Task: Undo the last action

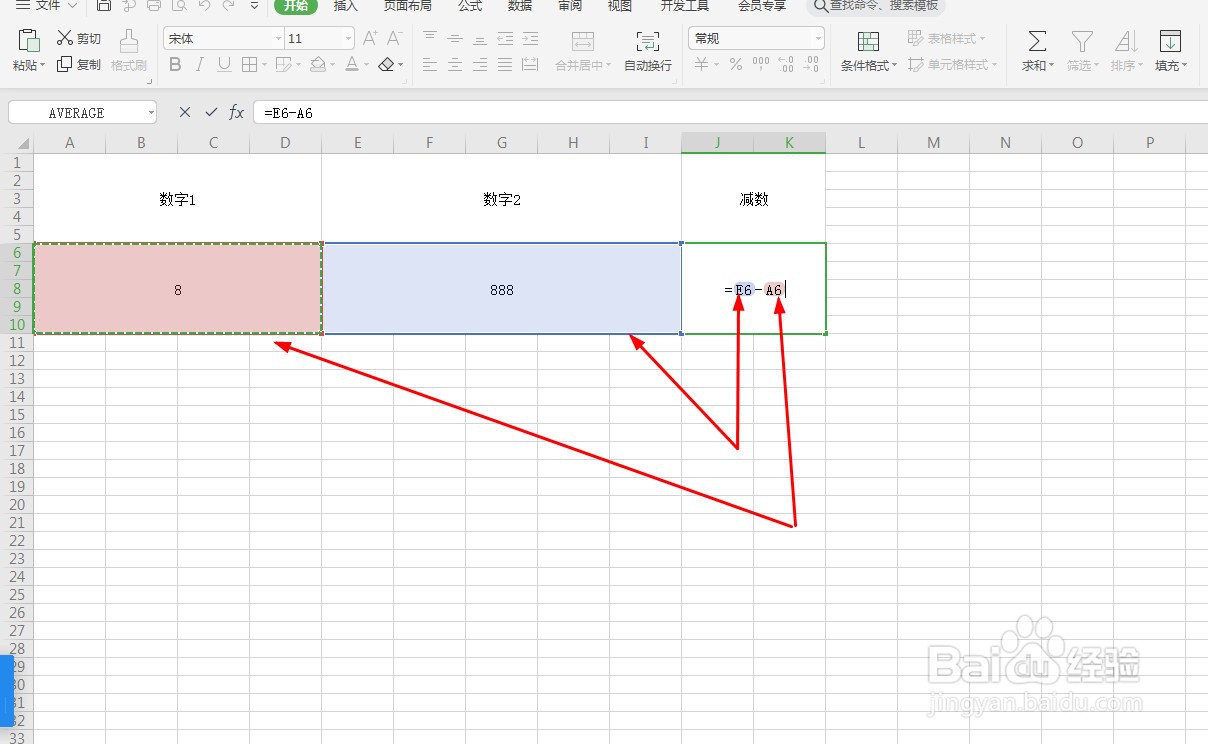Action: (204, 5)
